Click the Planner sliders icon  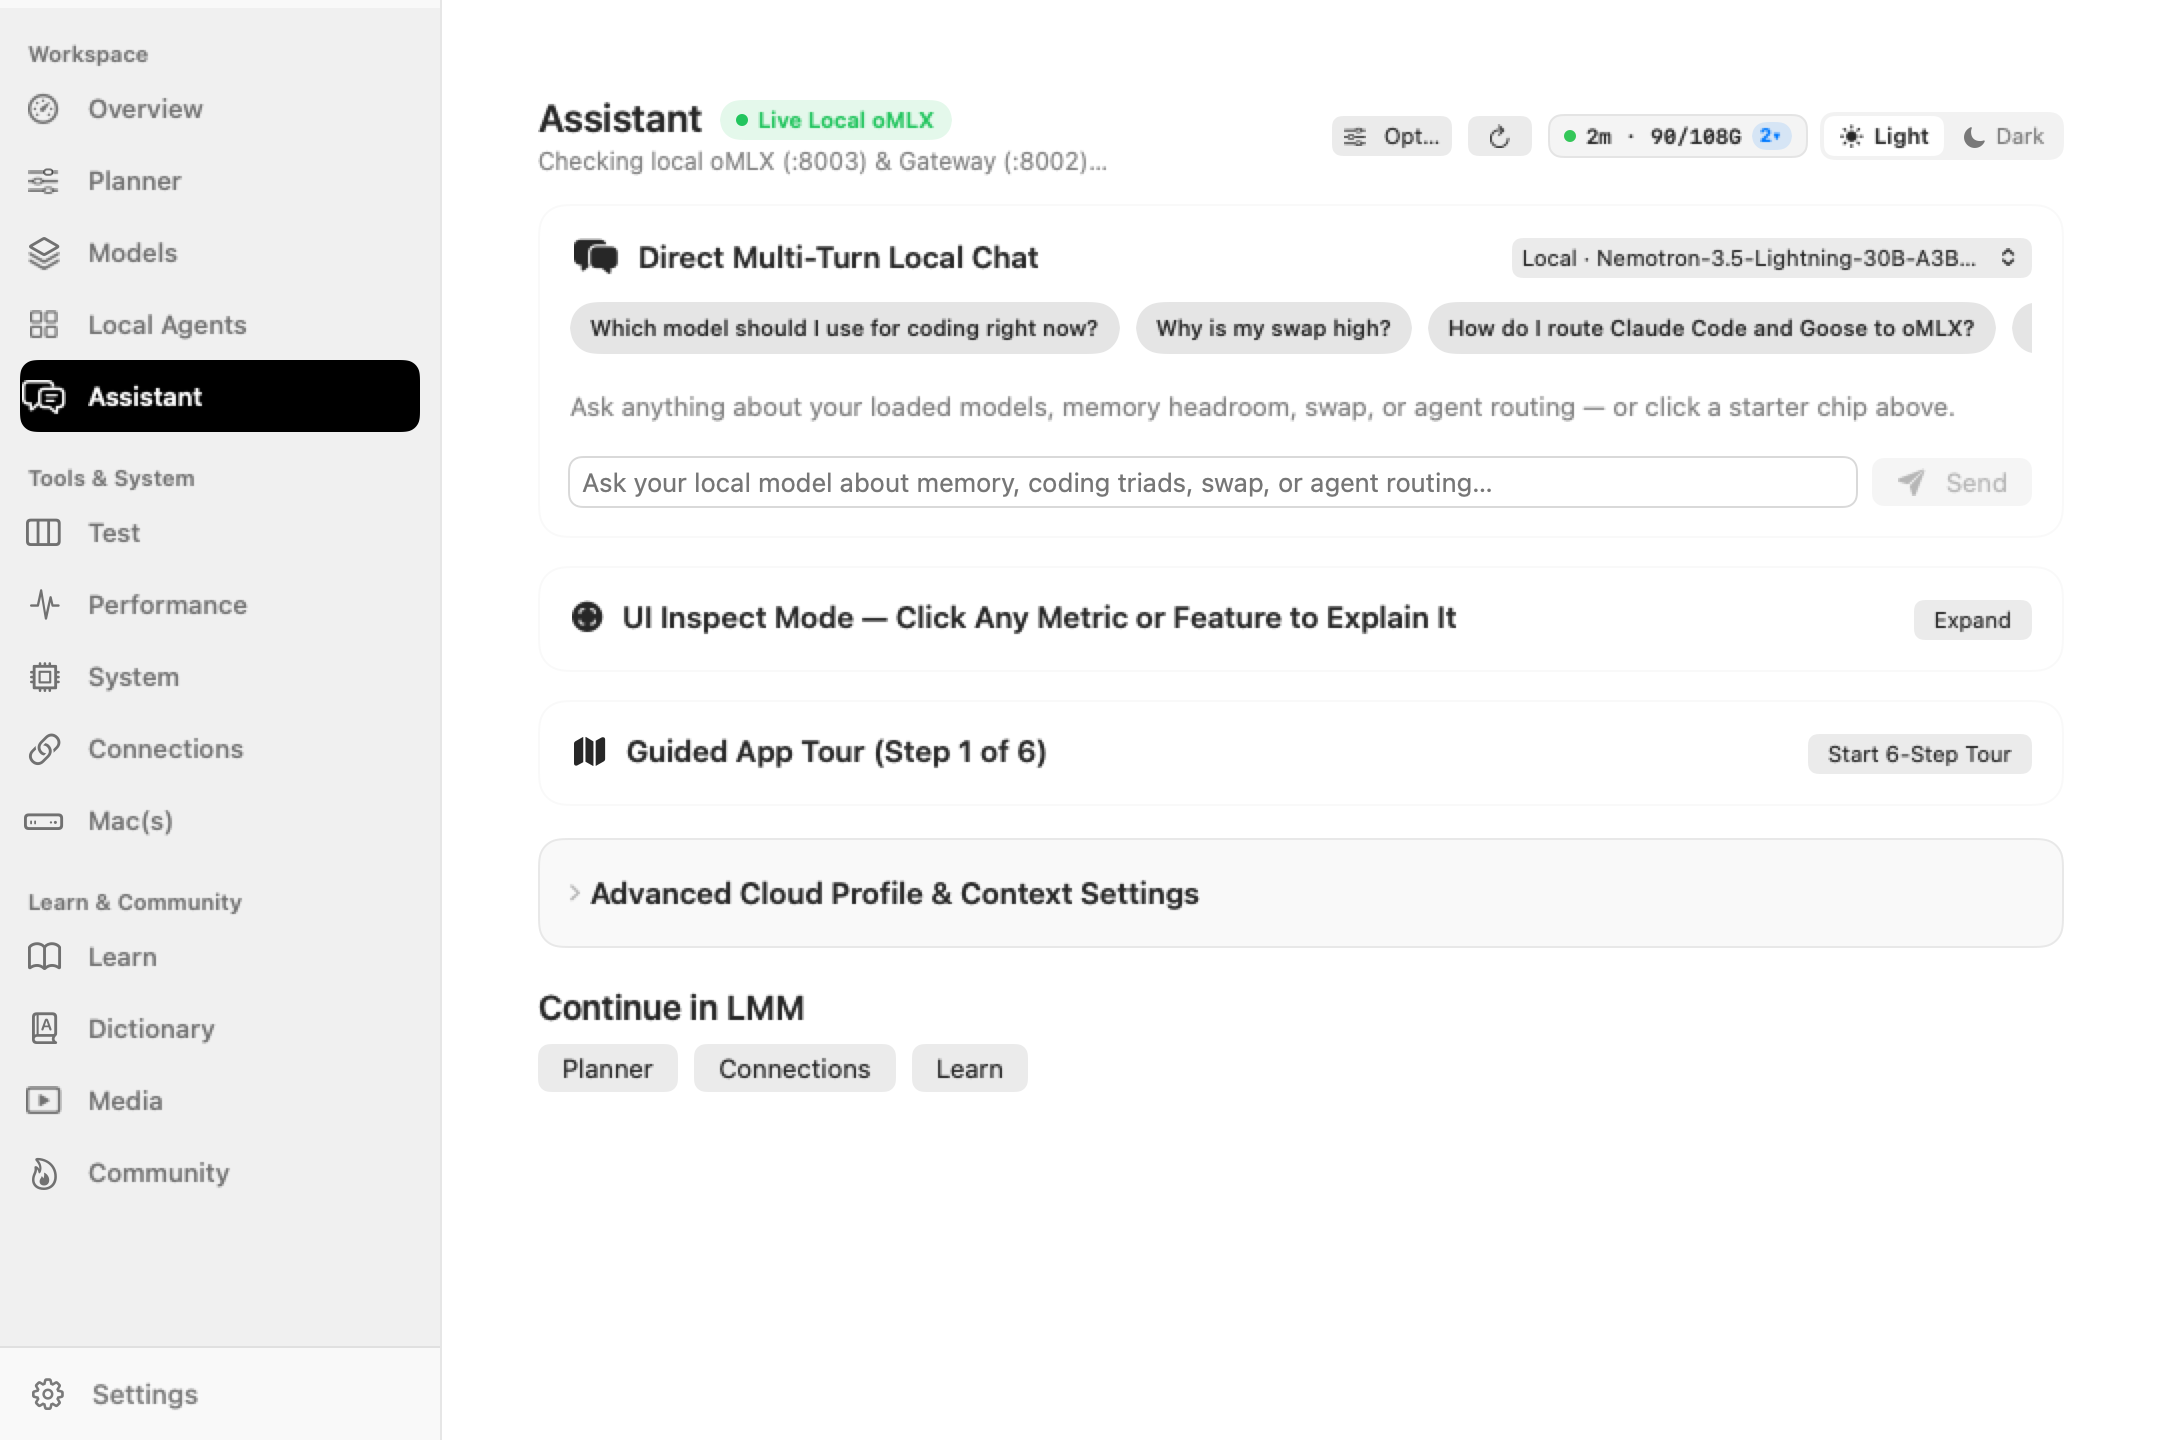(43, 181)
